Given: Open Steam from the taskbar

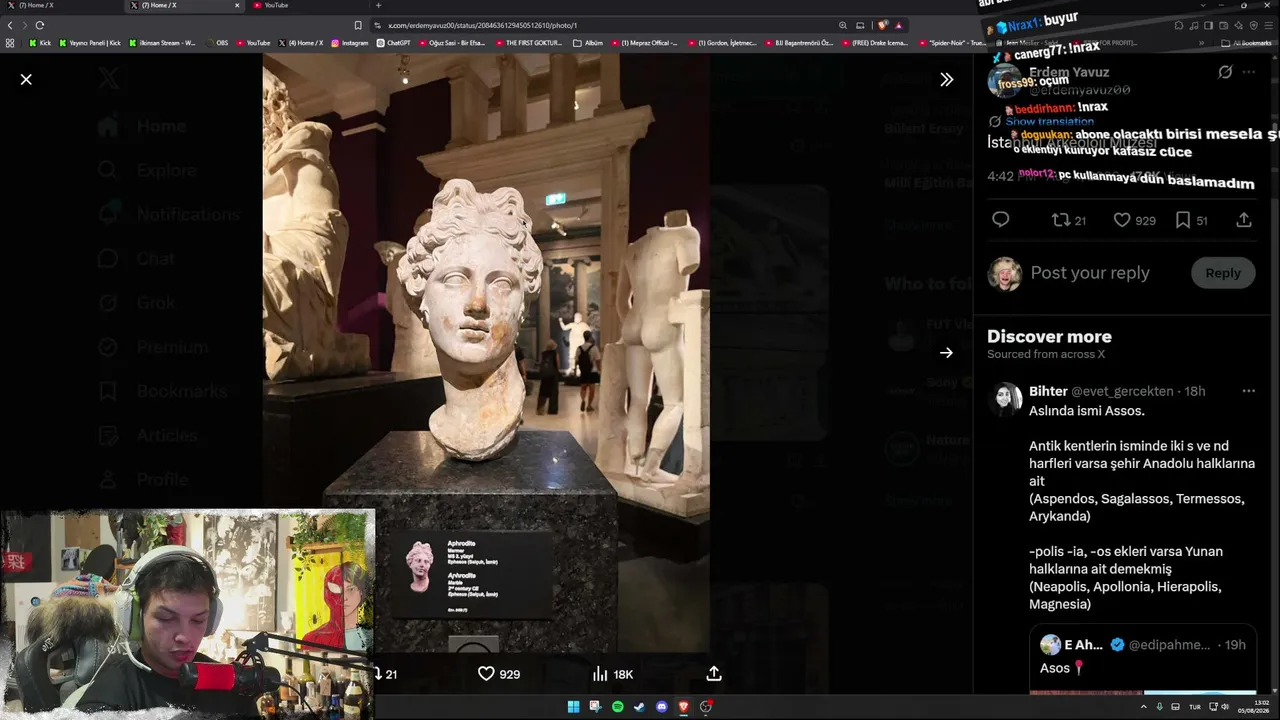Looking at the screenshot, I should [x=640, y=707].
